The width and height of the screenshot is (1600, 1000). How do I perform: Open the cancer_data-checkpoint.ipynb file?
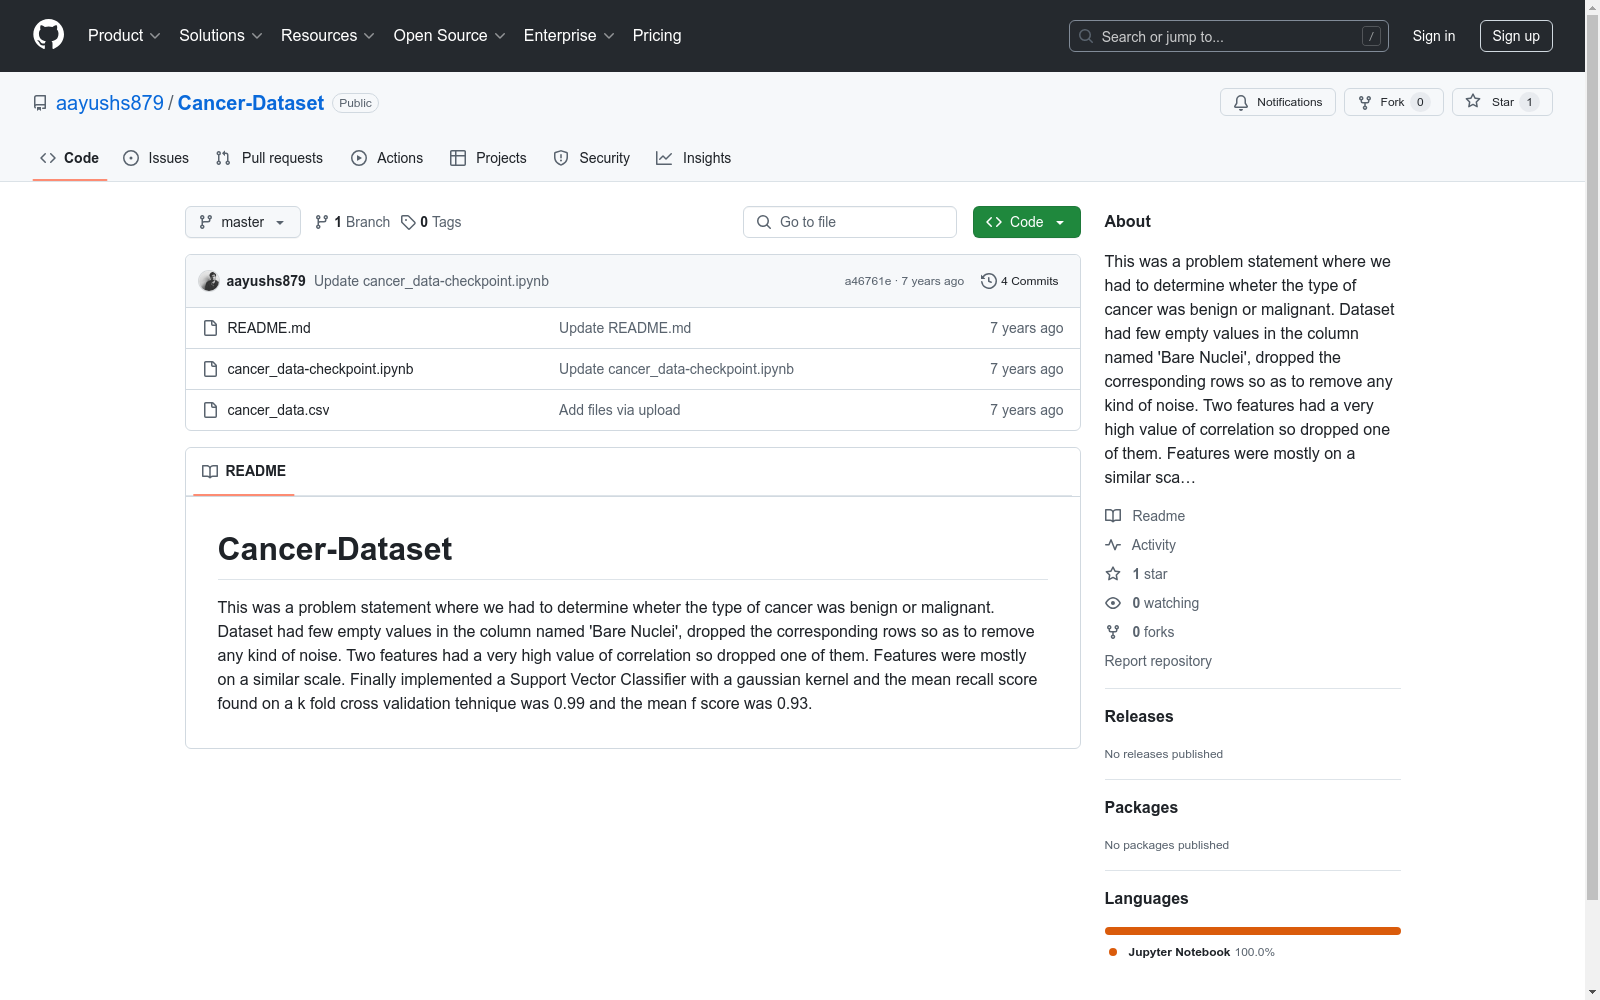tap(320, 369)
